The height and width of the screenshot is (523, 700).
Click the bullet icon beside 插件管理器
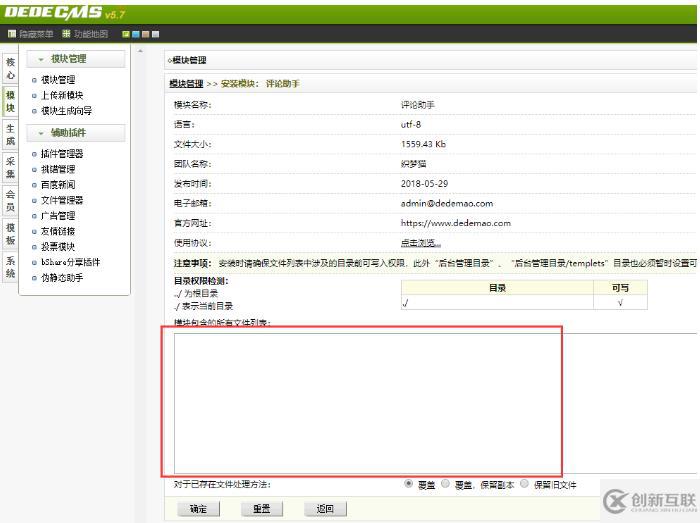pyautogui.click(x=34, y=154)
